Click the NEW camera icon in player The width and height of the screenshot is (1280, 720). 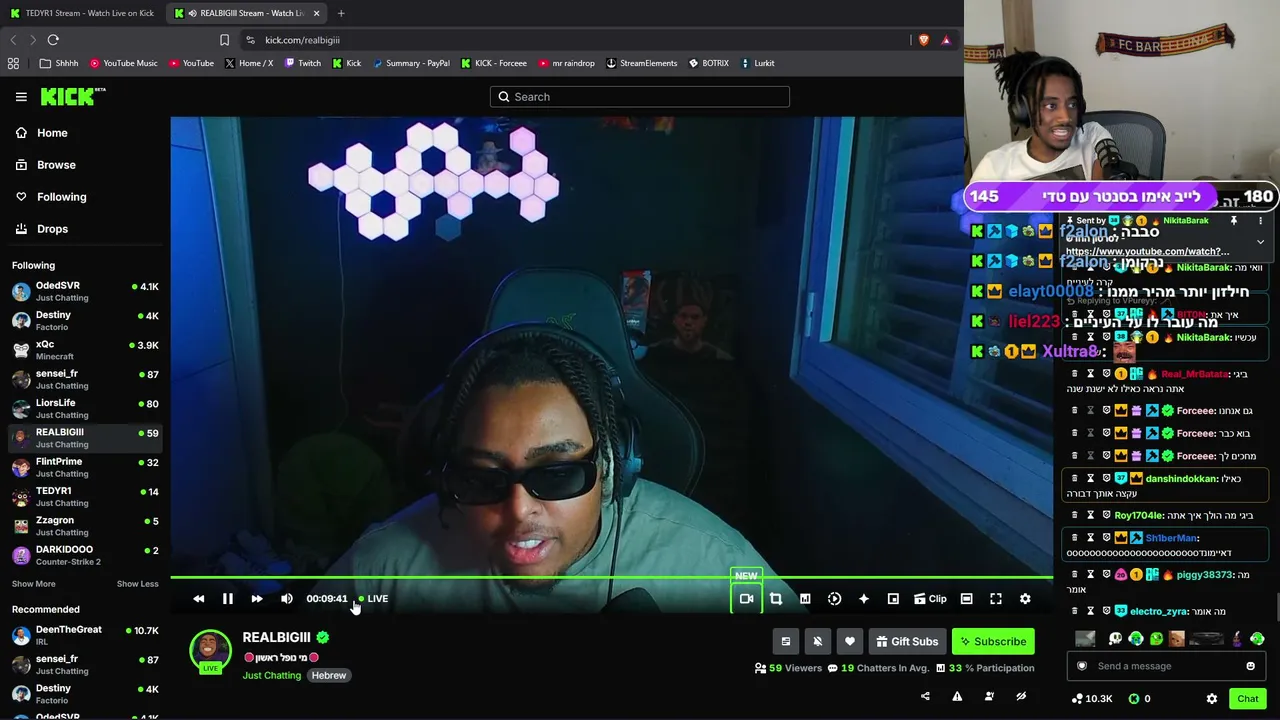coord(746,599)
